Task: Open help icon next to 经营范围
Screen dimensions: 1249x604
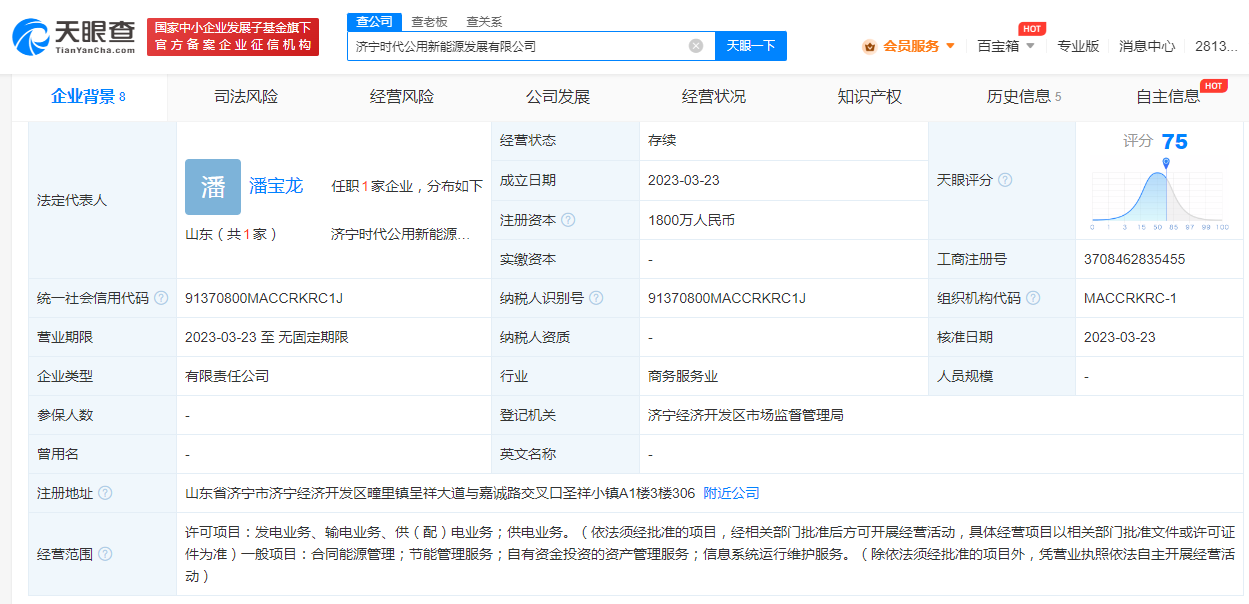Action: pyautogui.click(x=105, y=554)
